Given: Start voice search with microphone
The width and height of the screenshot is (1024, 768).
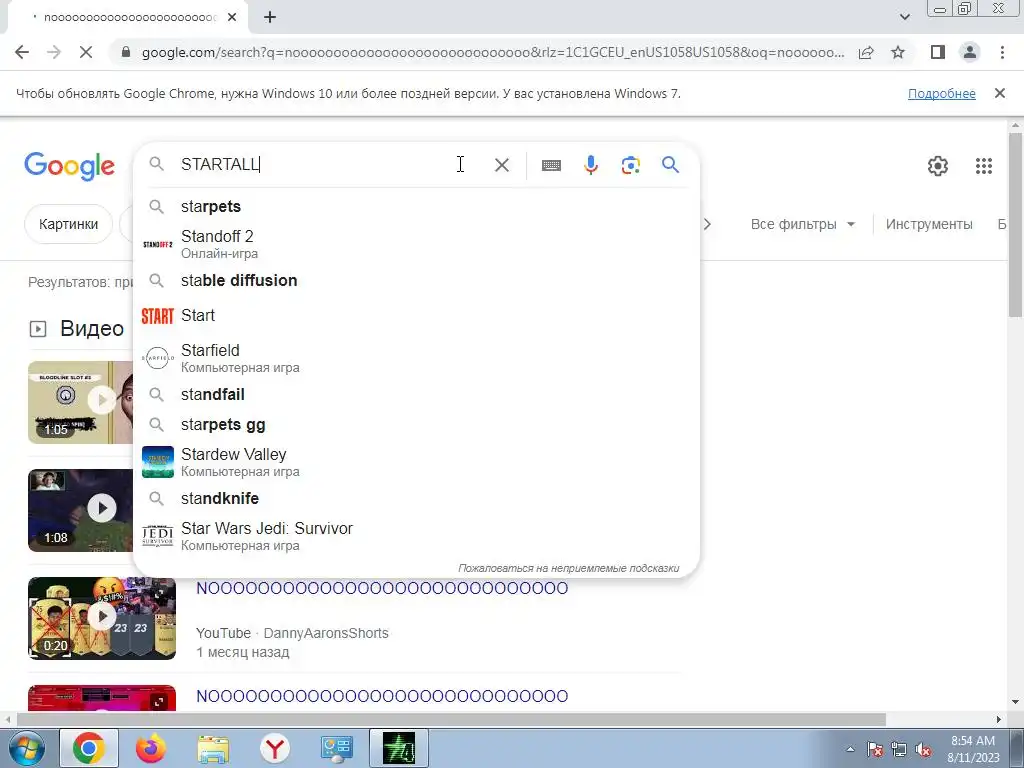Looking at the screenshot, I should [x=590, y=165].
